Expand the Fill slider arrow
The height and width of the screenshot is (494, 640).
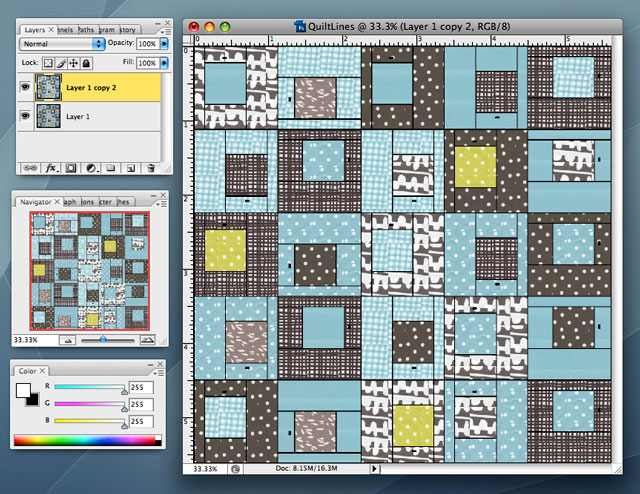tap(164, 62)
